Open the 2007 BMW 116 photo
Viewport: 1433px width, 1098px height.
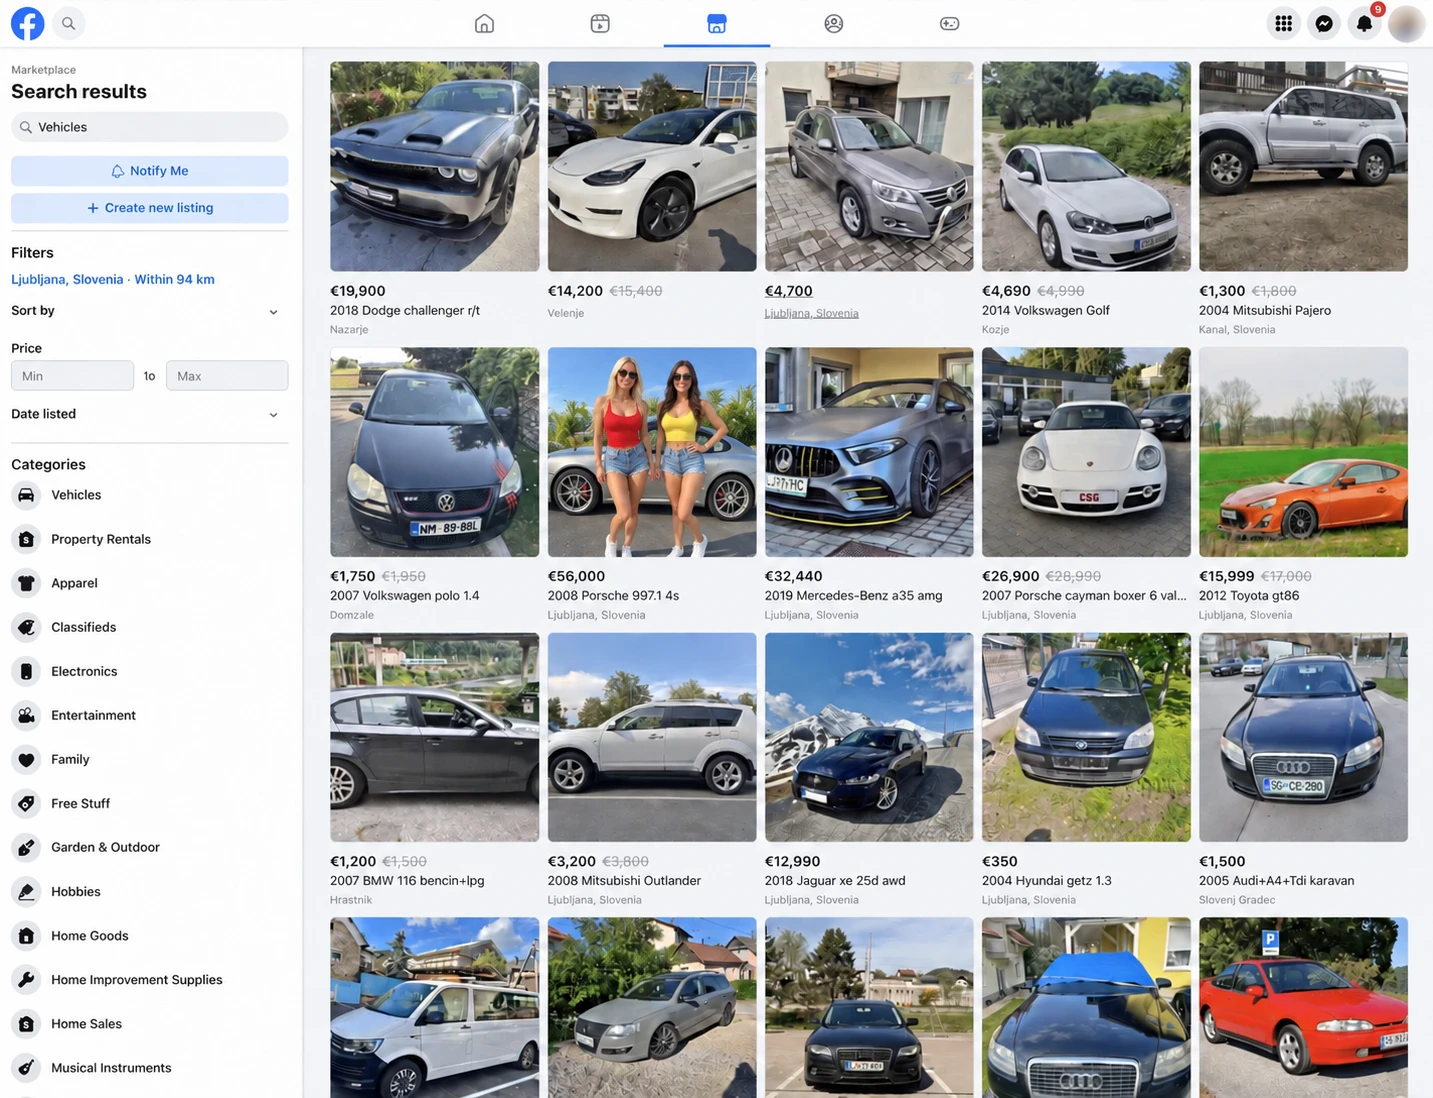[x=434, y=737]
